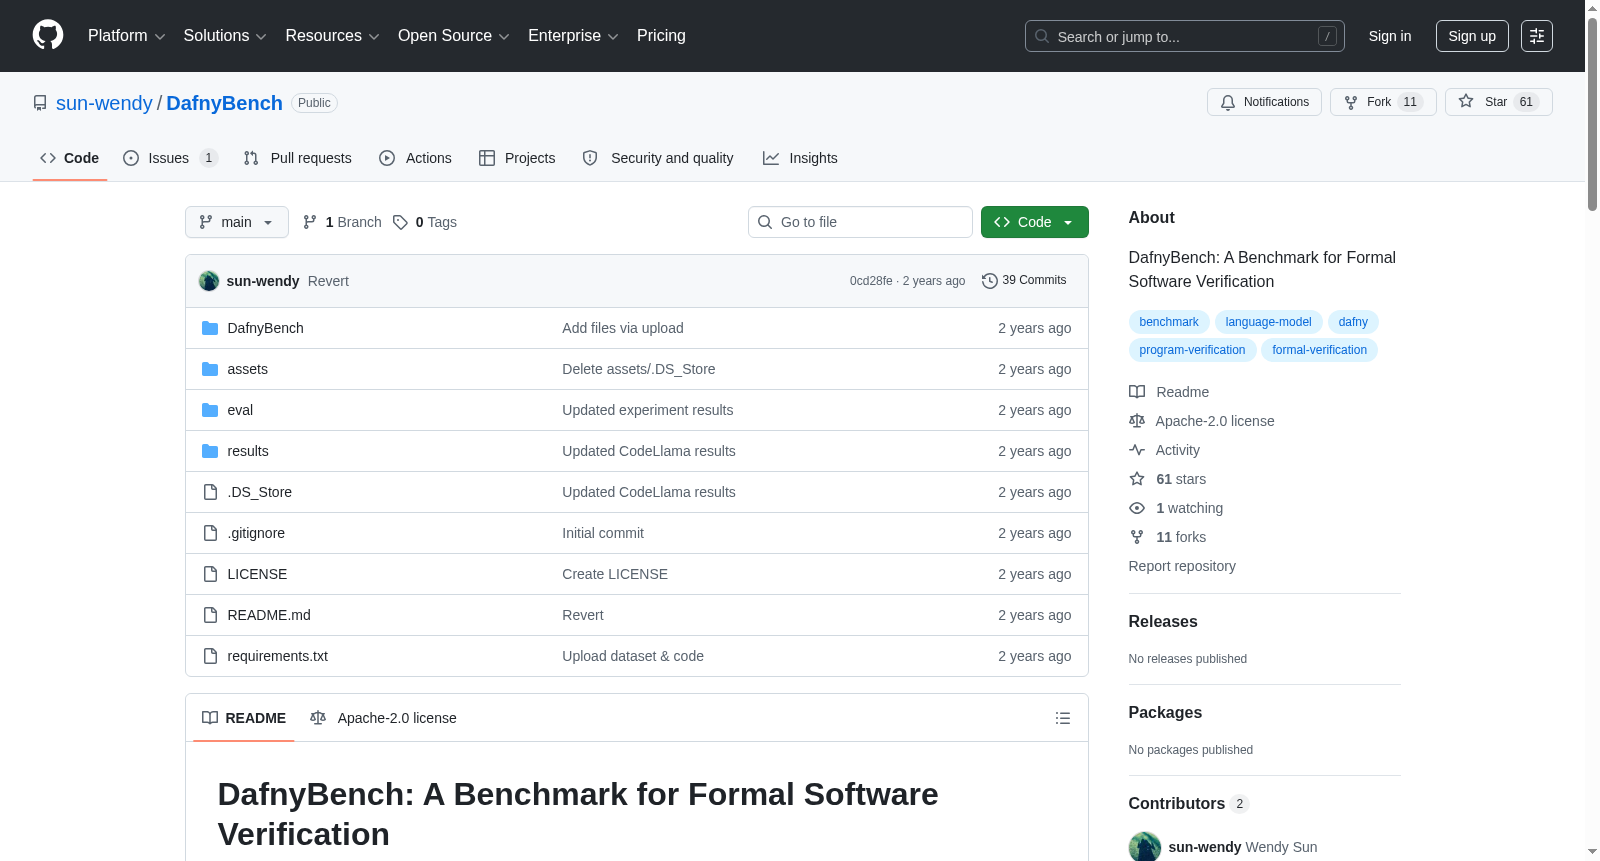Click the repository icon beside sun-wendy
The image size is (1600, 861).
coord(40,103)
